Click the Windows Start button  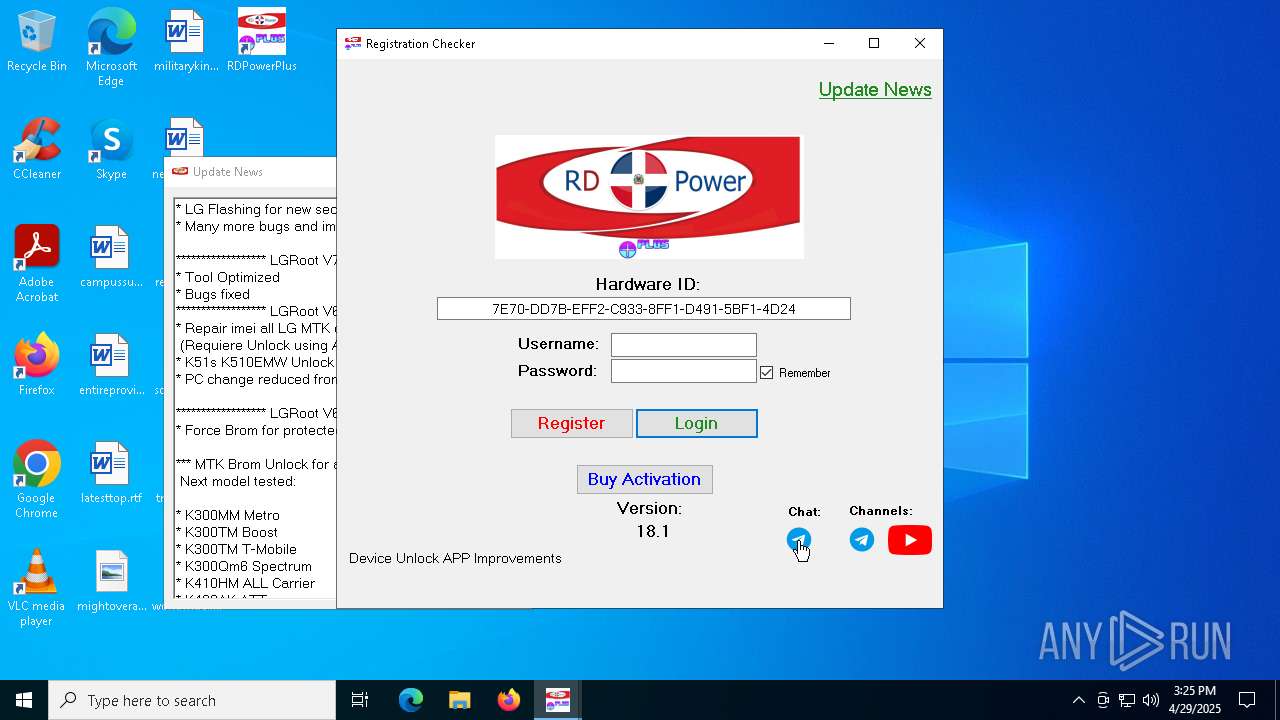point(24,700)
